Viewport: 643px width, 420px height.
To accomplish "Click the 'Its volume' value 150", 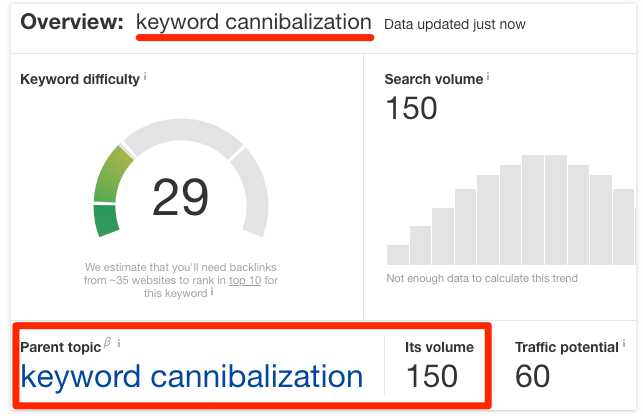I will (431, 376).
